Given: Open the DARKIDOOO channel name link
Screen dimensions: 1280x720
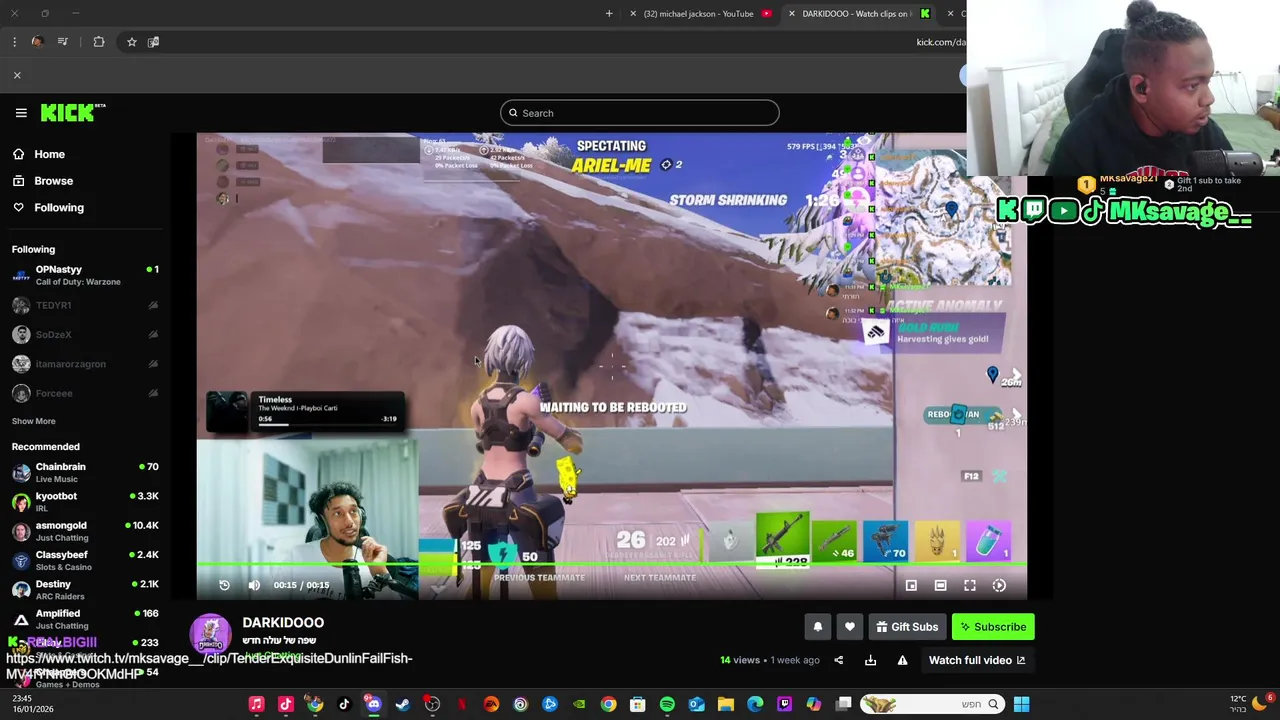Looking at the screenshot, I should click(x=283, y=622).
